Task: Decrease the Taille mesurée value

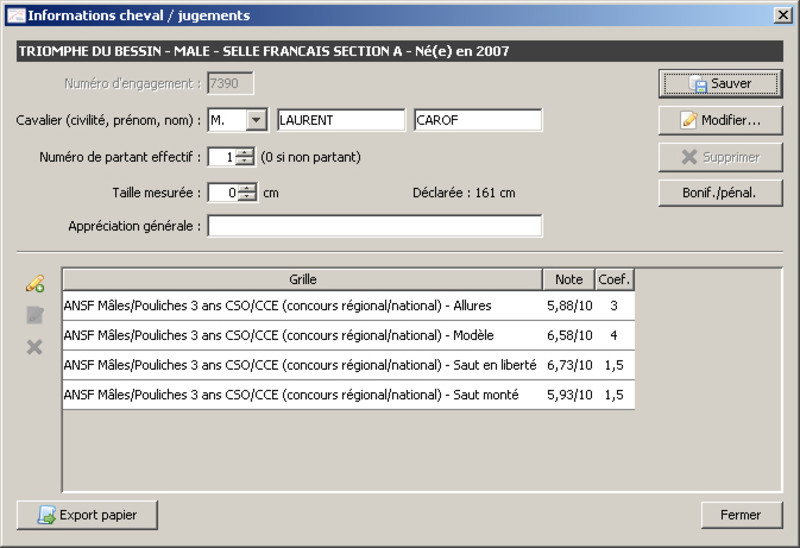Action: (247, 197)
